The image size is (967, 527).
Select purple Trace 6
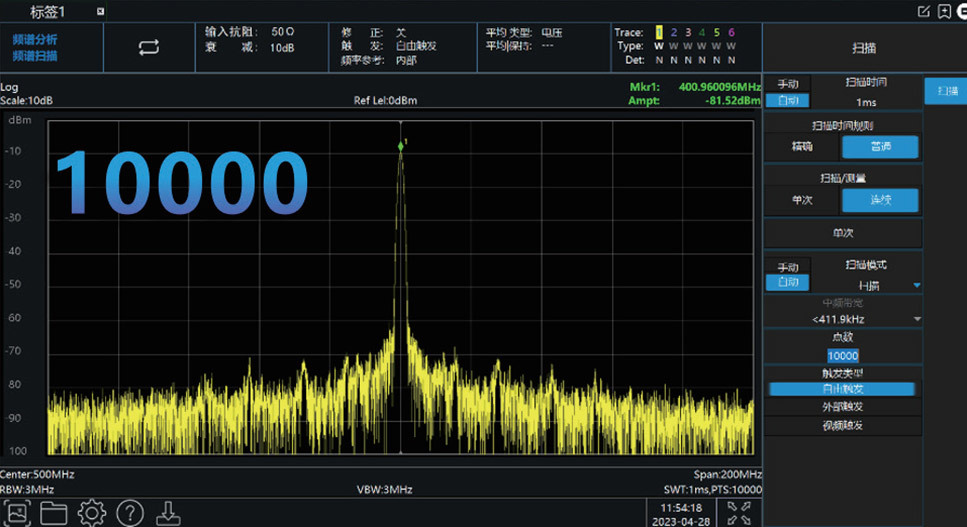[x=731, y=32]
